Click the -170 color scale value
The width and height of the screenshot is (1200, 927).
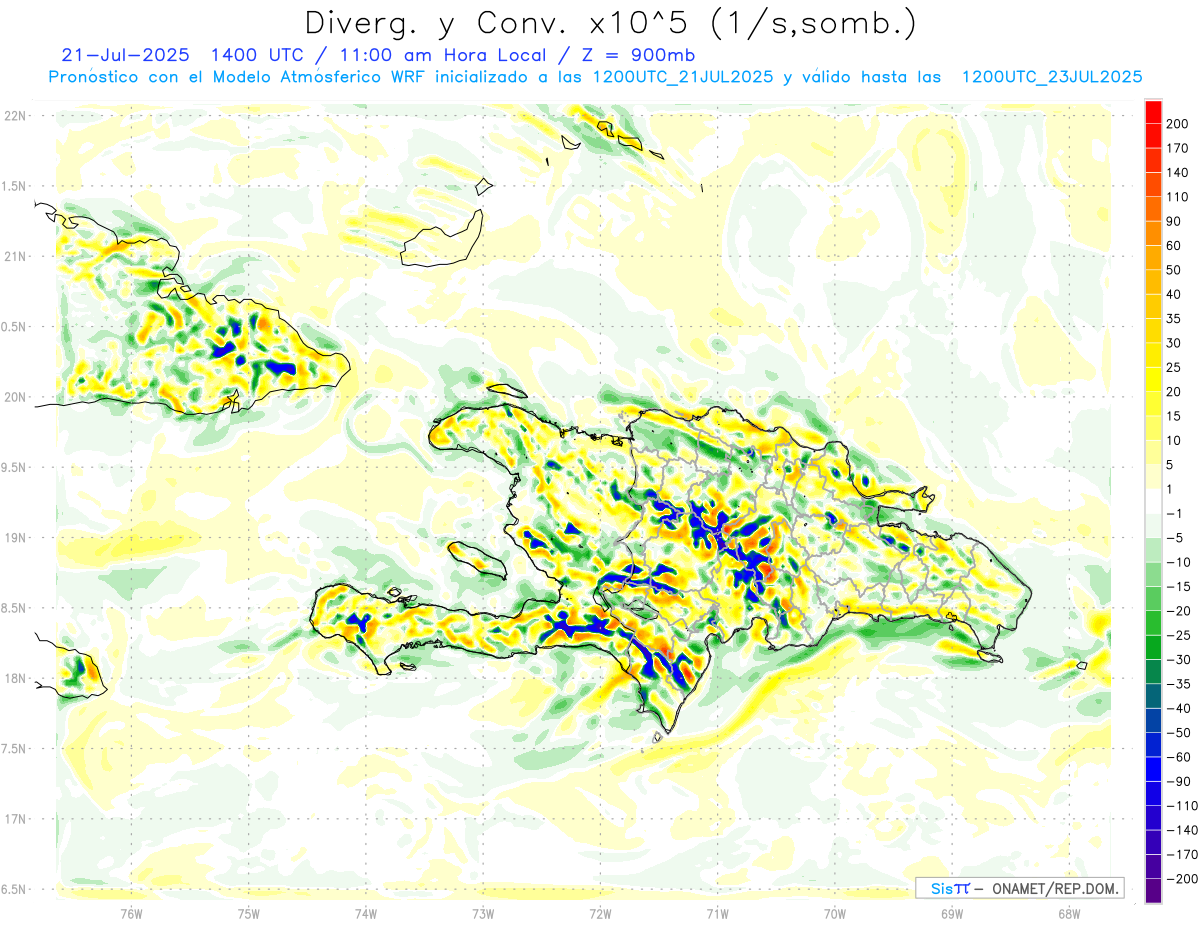pyautogui.click(x=1182, y=854)
